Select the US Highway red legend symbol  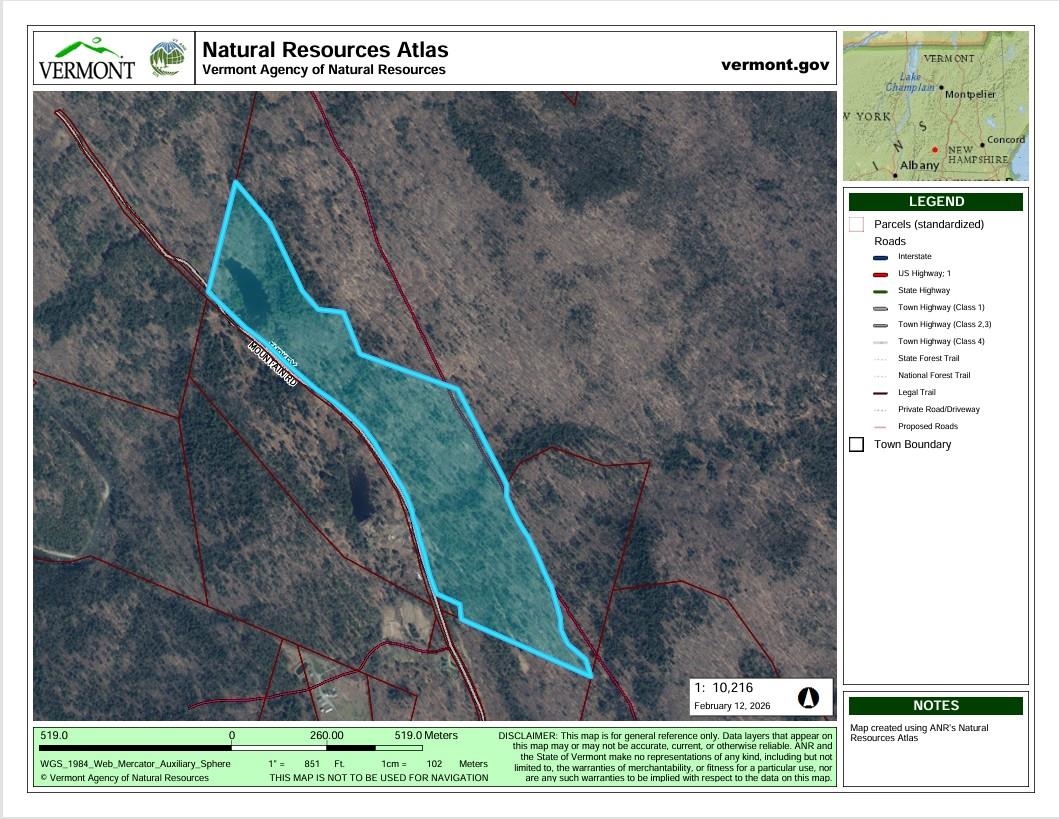880,274
